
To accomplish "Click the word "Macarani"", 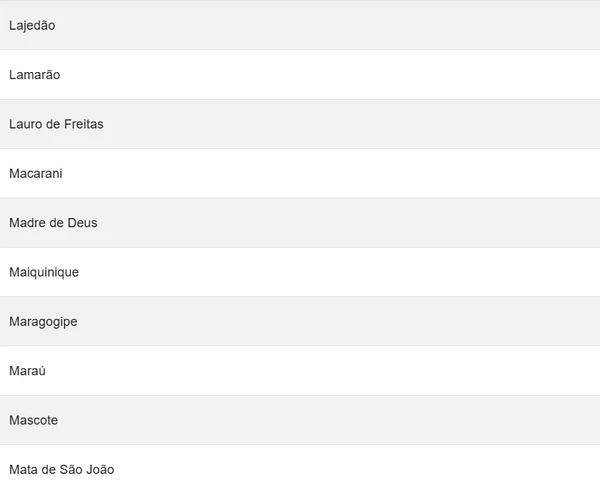I will tap(35, 173).
